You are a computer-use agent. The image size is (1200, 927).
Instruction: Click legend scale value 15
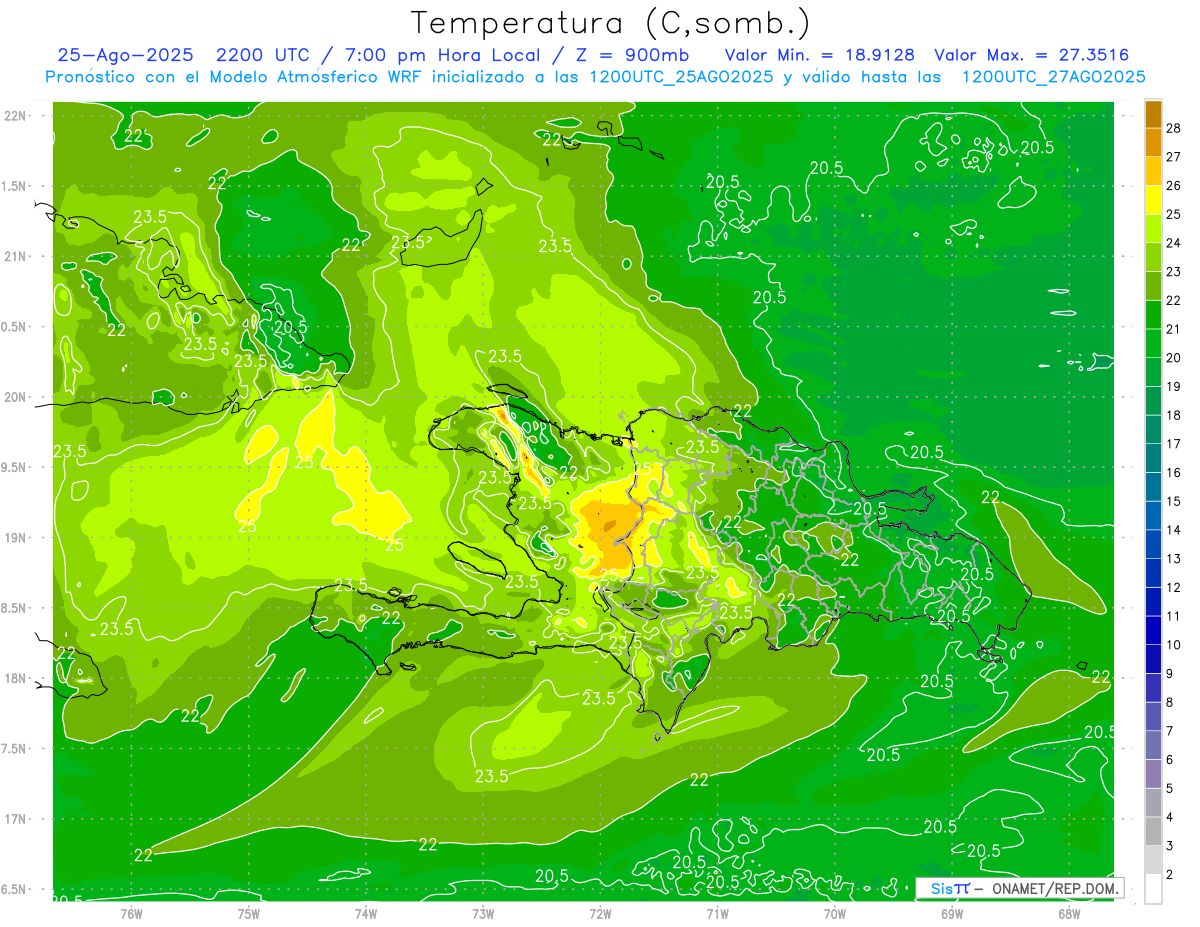tap(1174, 501)
